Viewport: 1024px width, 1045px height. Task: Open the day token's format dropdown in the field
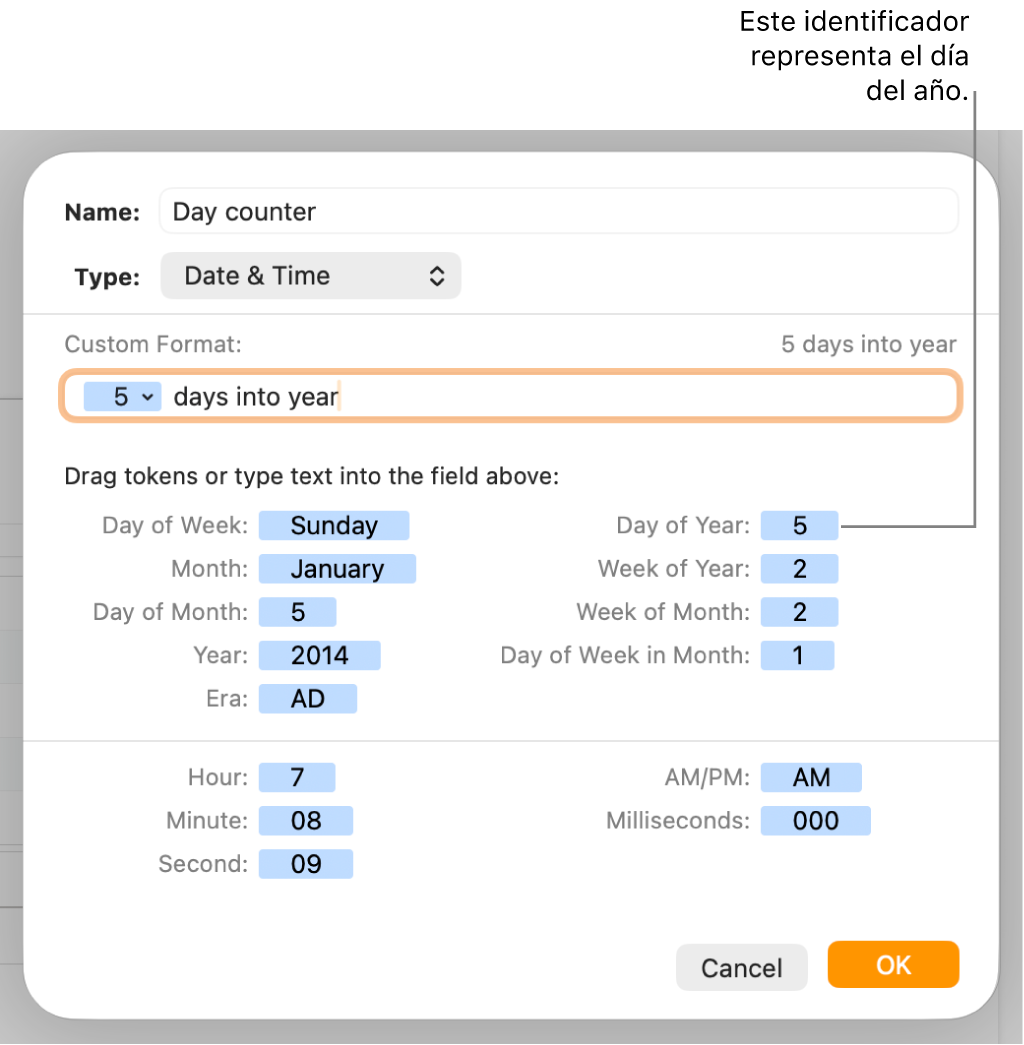click(147, 396)
